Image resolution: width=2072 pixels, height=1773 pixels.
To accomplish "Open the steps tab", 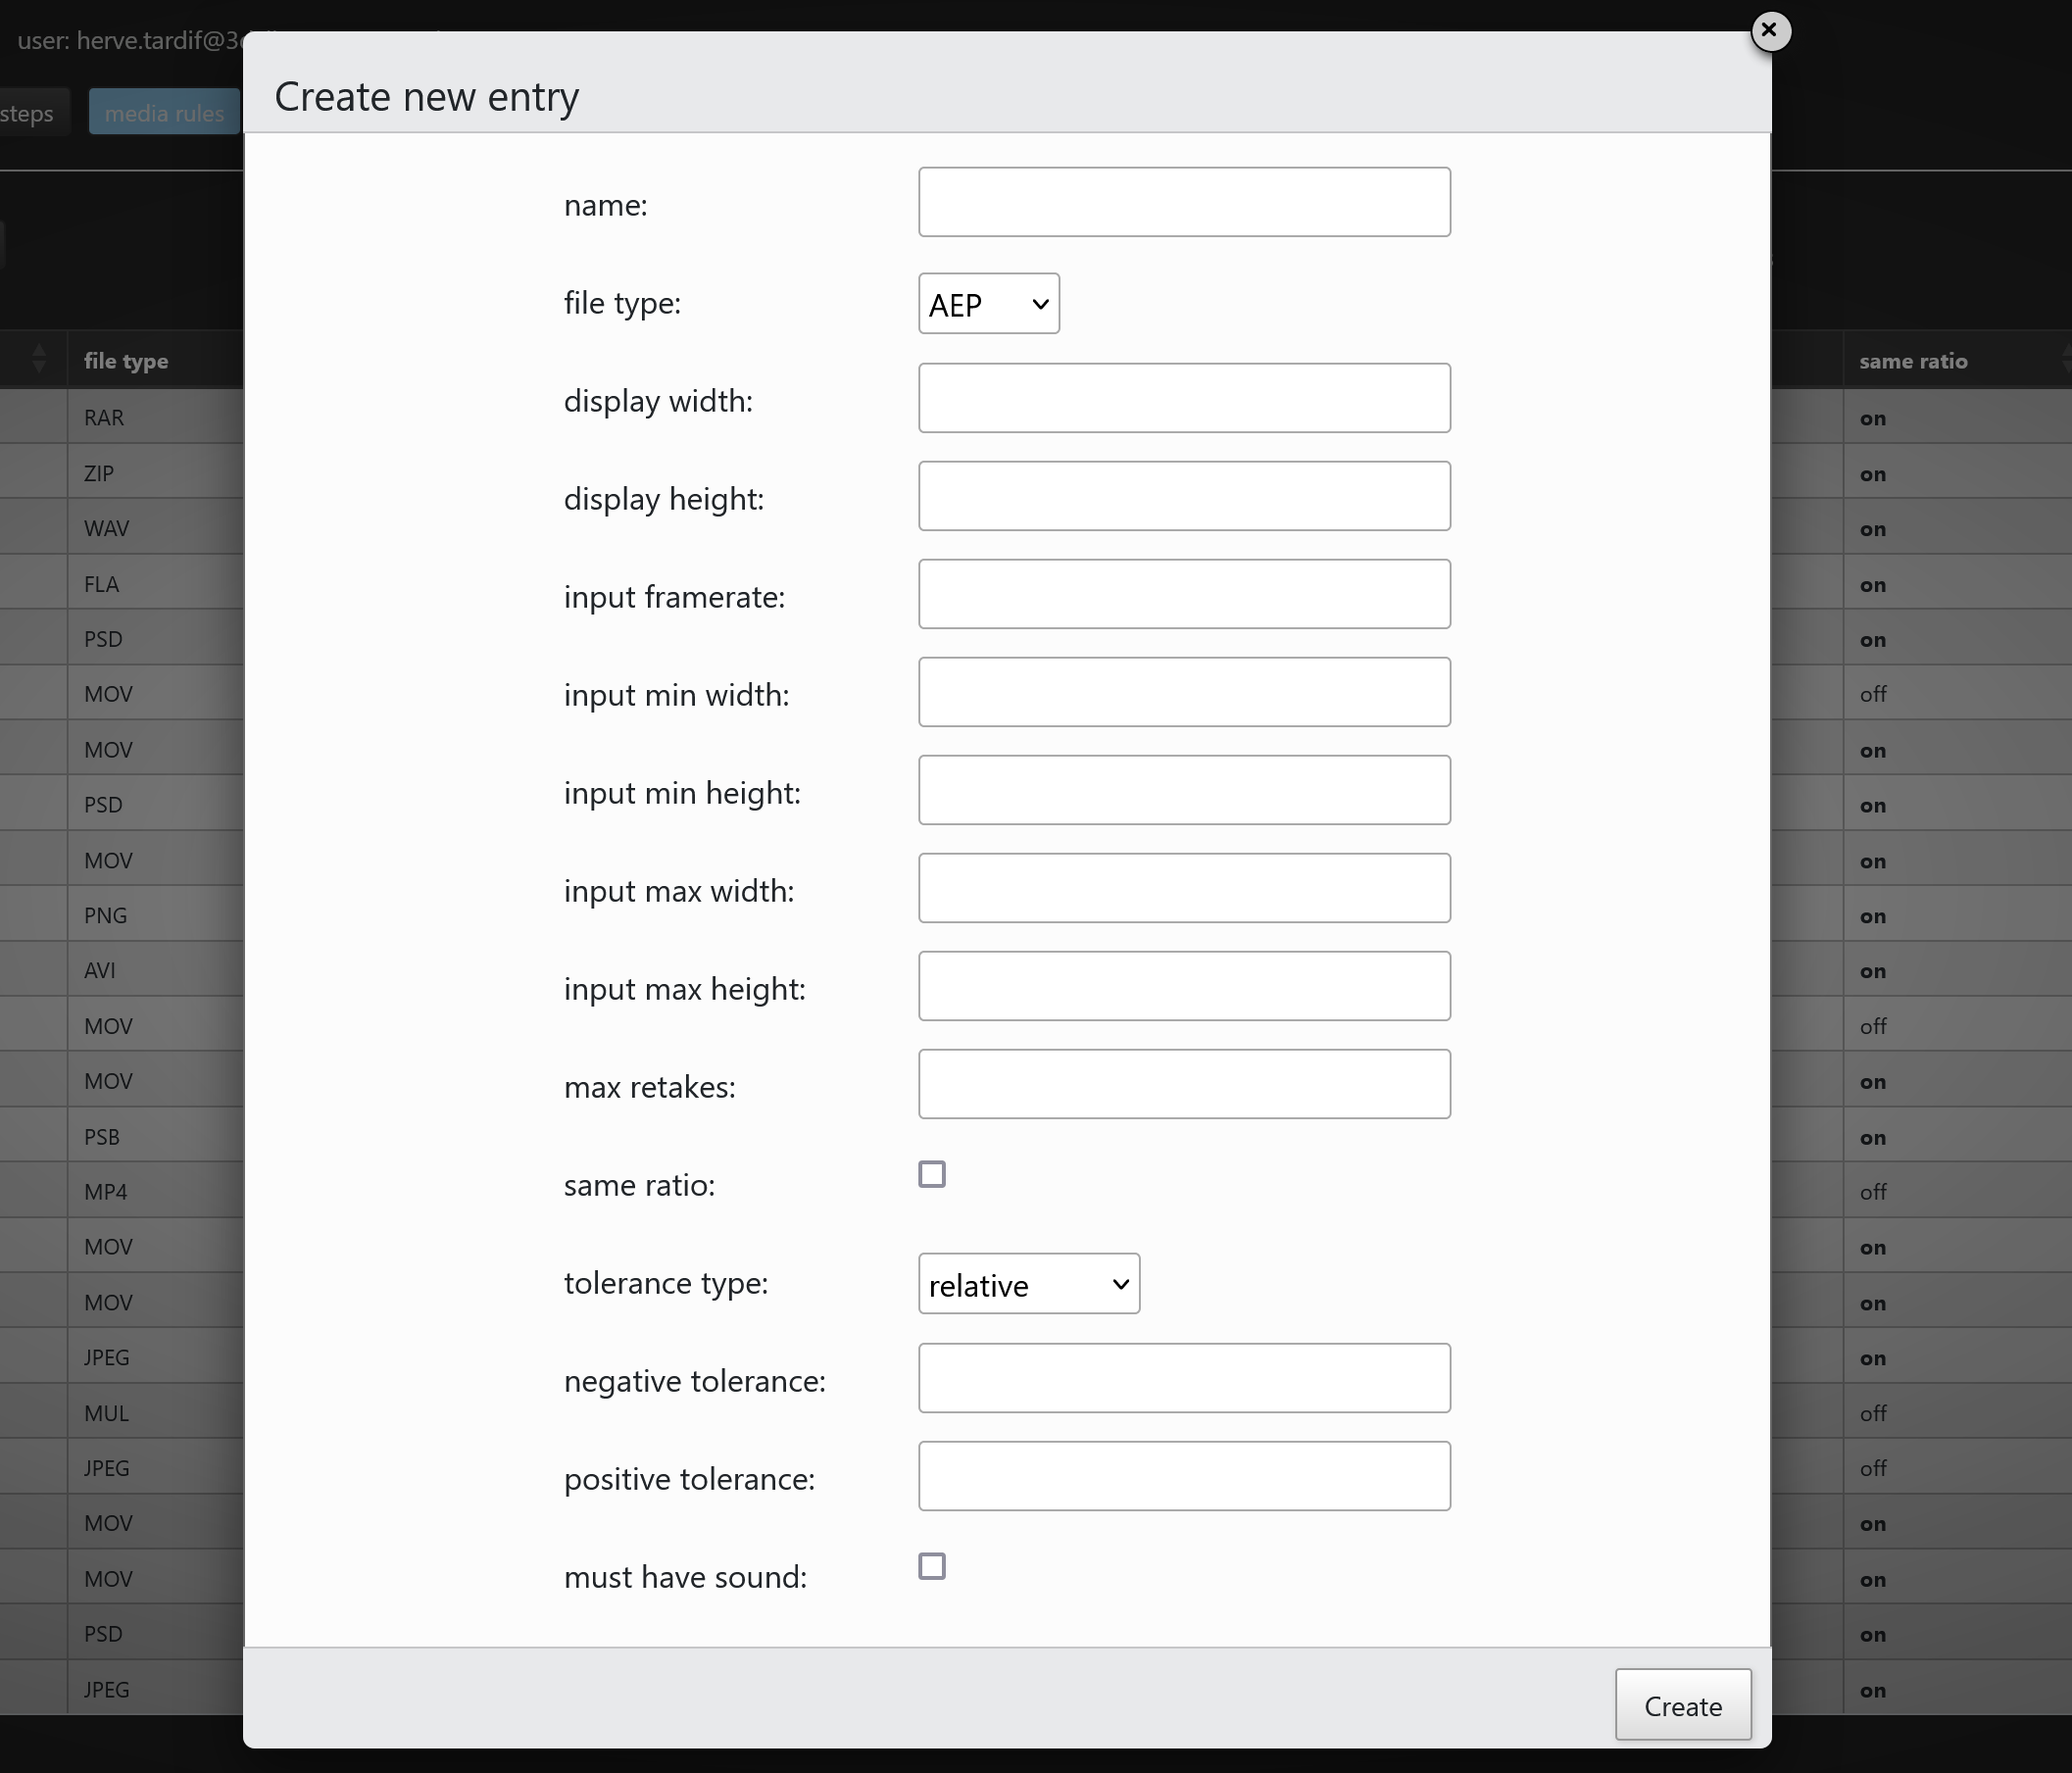I will point(28,113).
